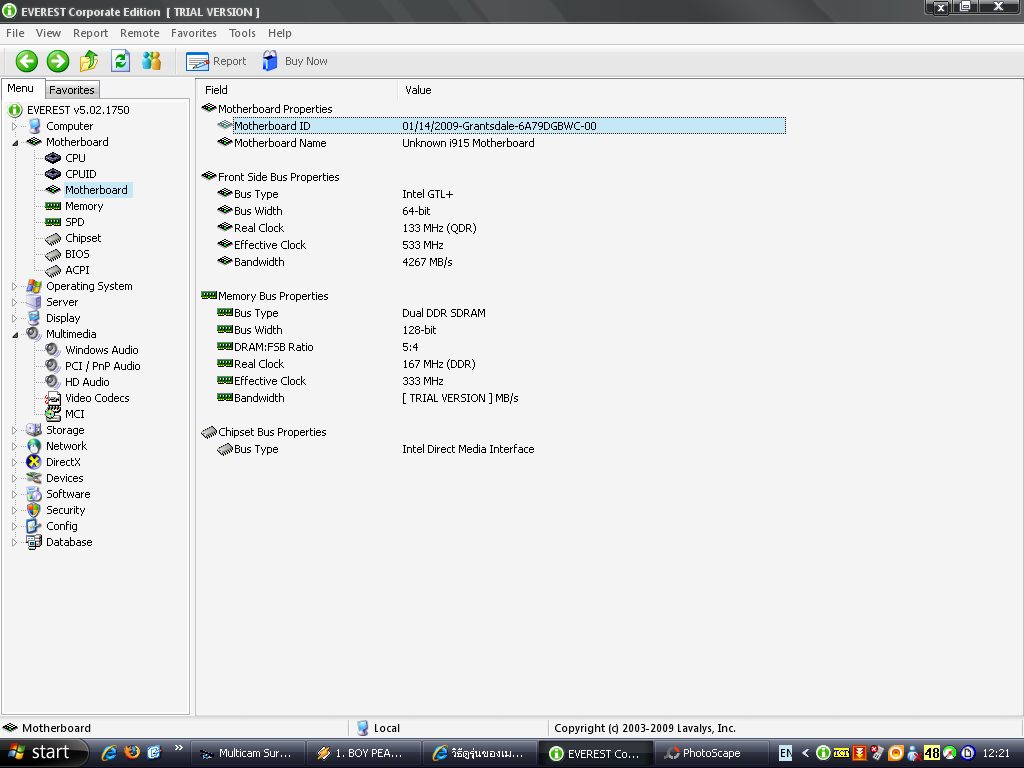The image size is (1024, 768).
Task: Switch to 1. BOY PEA... taskbar window
Action: click(363, 753)
